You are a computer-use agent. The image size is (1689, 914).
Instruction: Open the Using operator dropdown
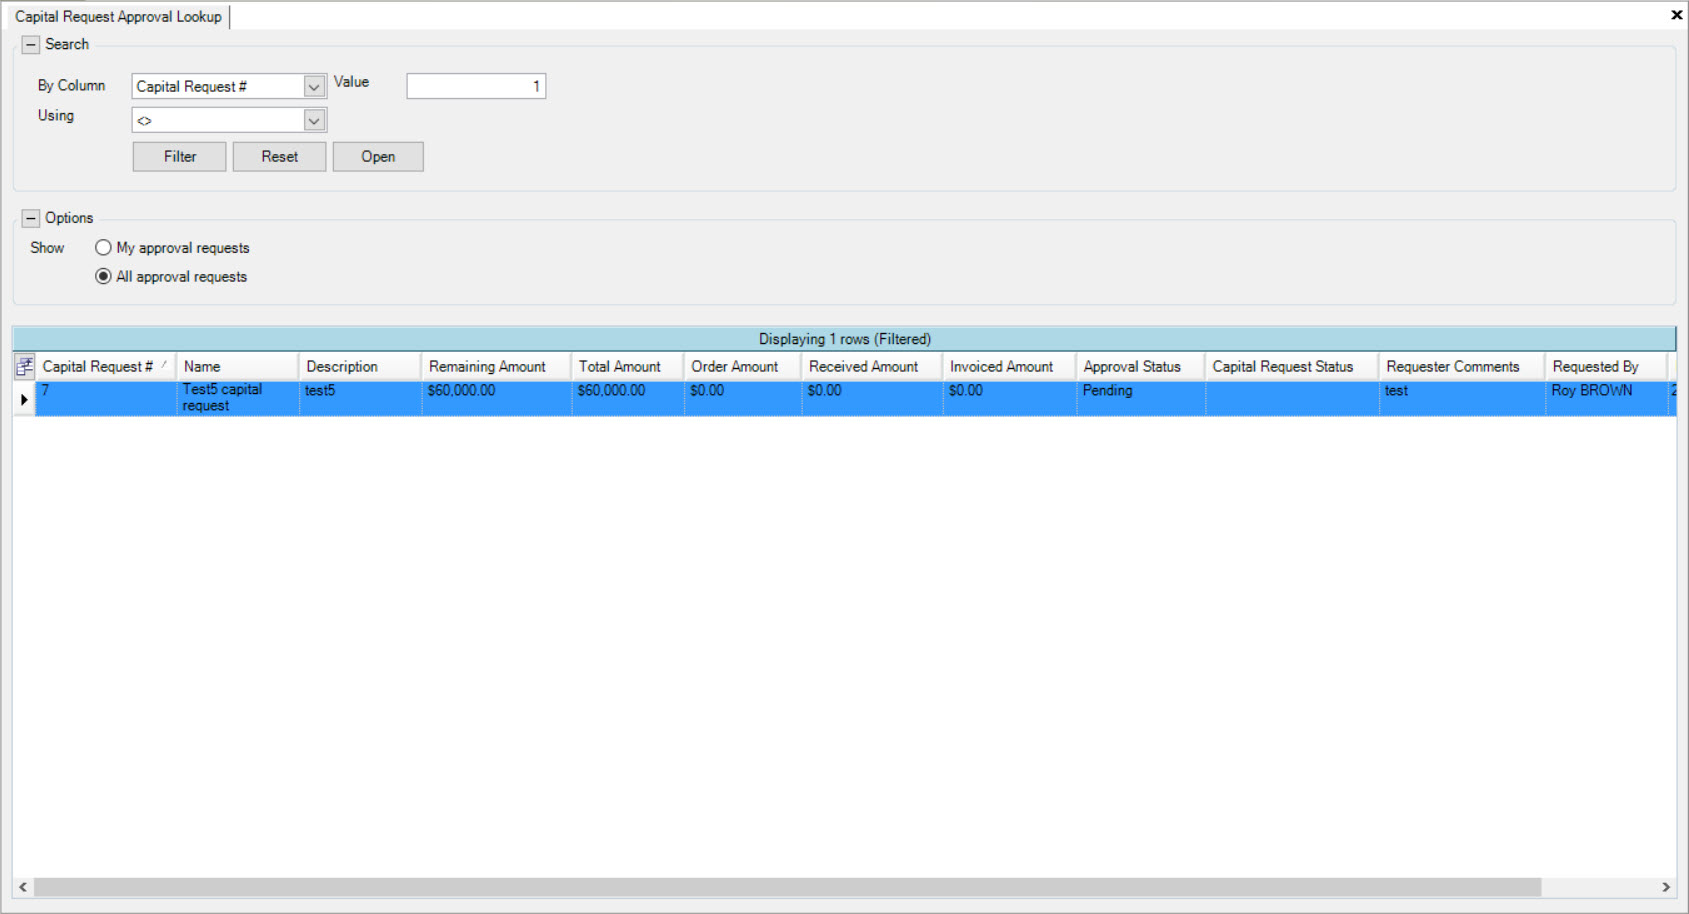point(314,120)
